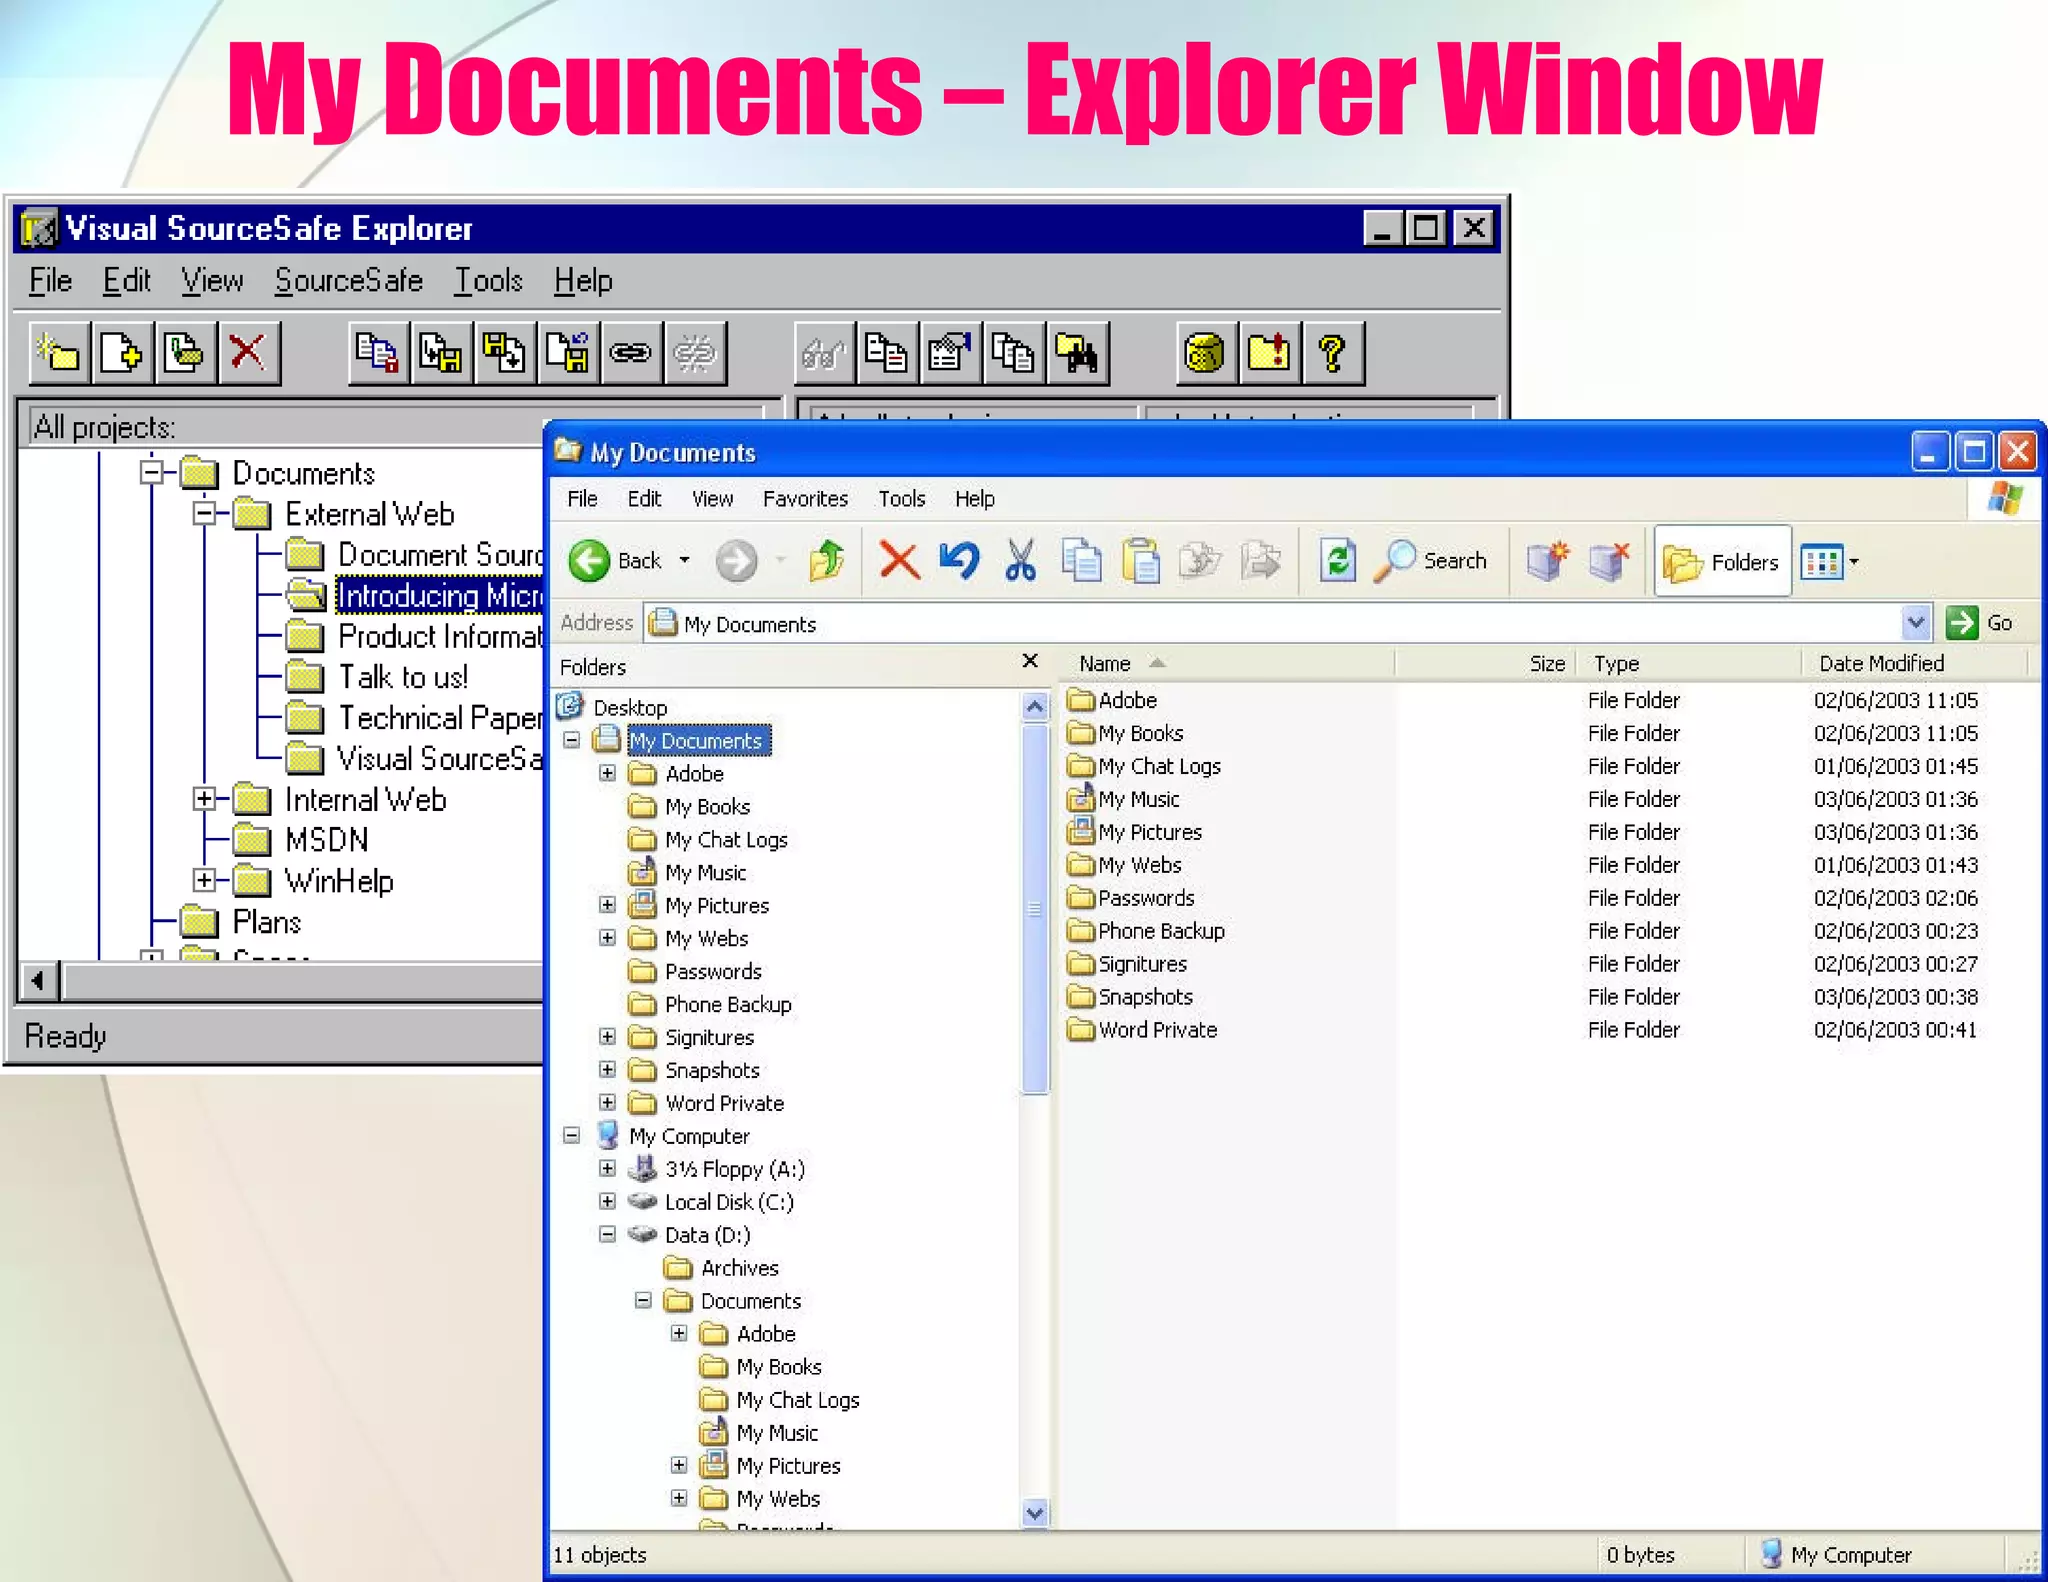Open the Favorites menu in My Documents

click(x=805, y=499)
